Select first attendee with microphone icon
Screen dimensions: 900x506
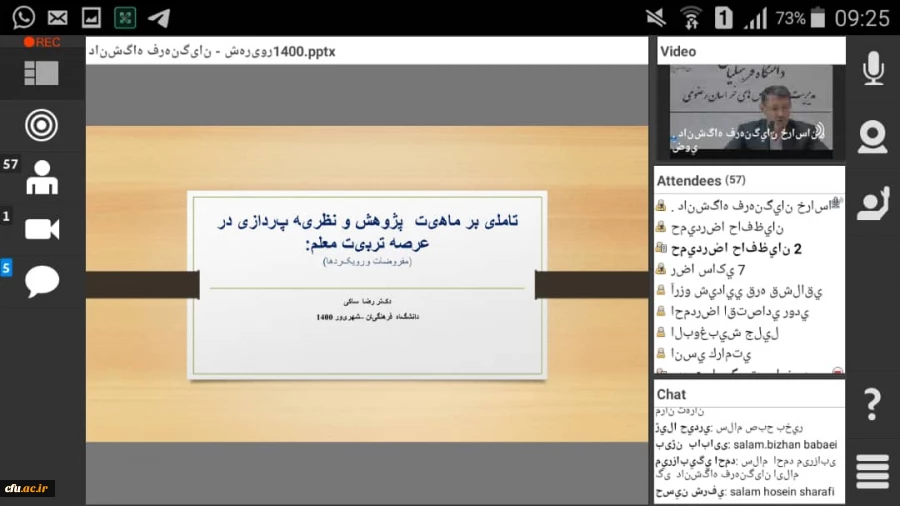click(749, 205)
